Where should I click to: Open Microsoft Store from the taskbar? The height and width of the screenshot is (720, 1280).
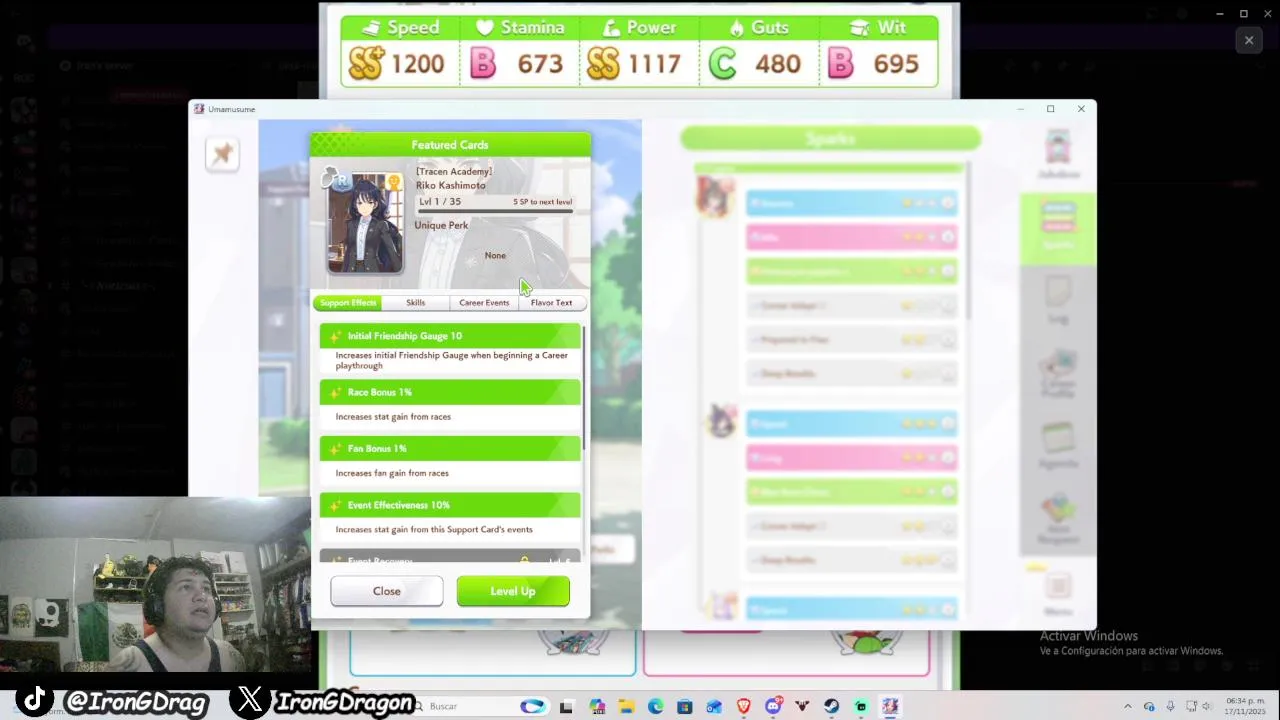click(x=685, y=707)
